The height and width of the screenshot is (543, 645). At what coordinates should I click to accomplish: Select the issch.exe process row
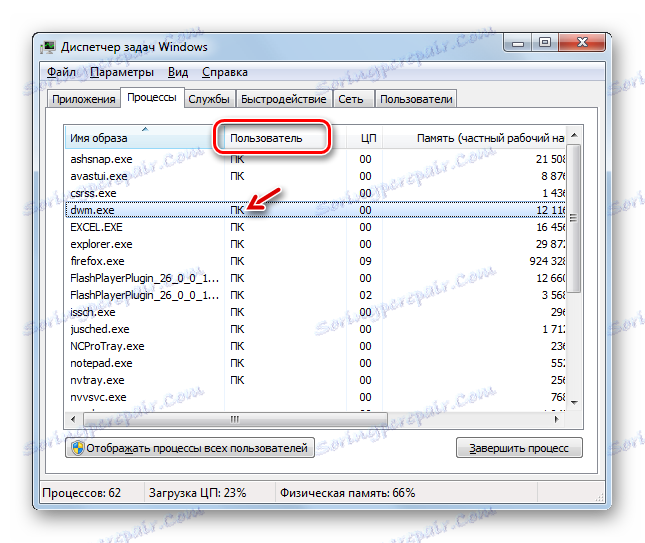tap(315, 312)
